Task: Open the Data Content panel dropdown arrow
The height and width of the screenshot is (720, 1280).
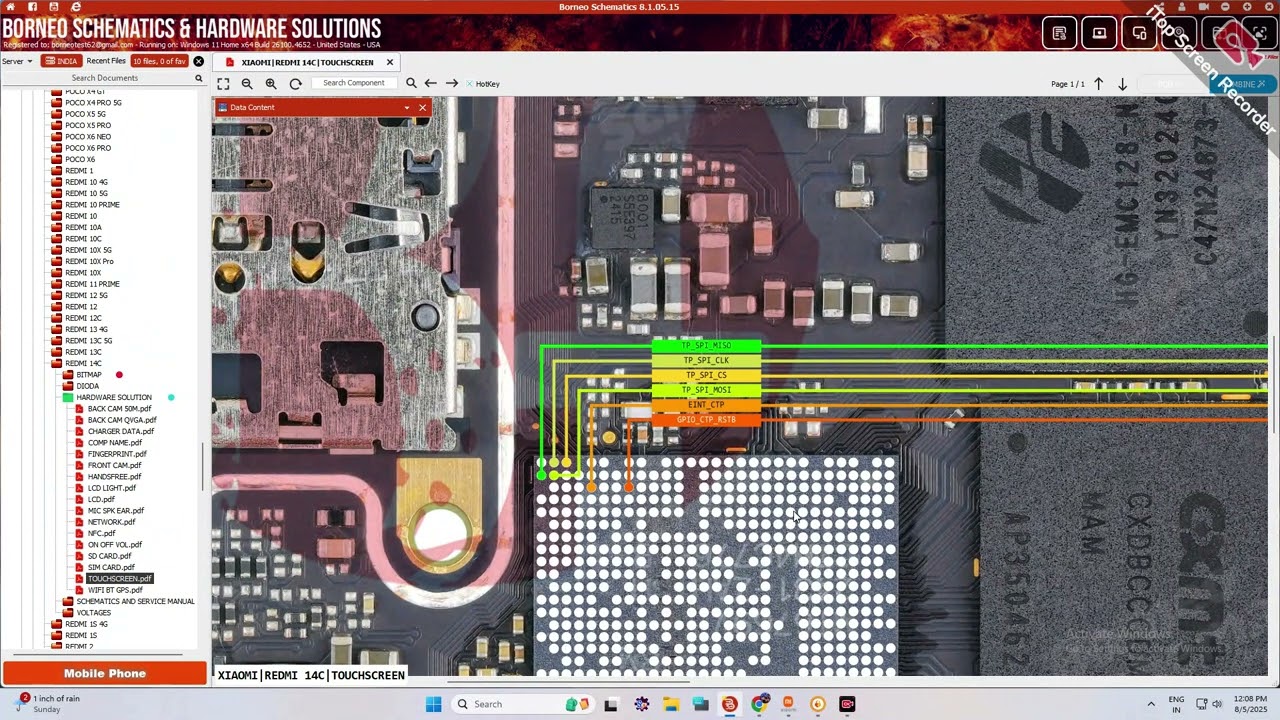Action: pyautogui.click(x=406, y=107)
